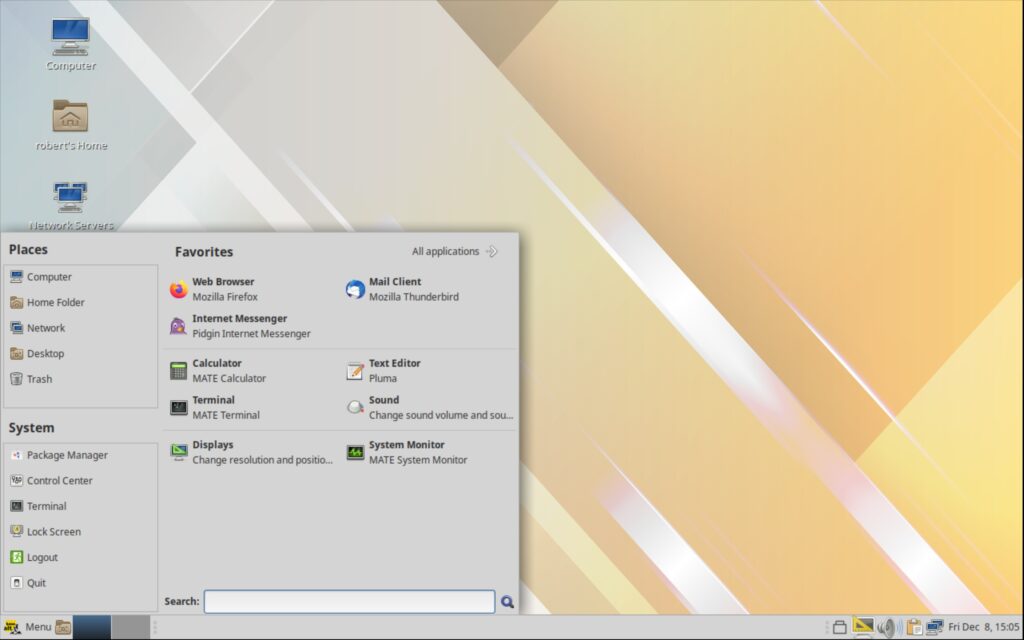Click the show desktop tray icon
1024x640 pixels.
(840, 628)
